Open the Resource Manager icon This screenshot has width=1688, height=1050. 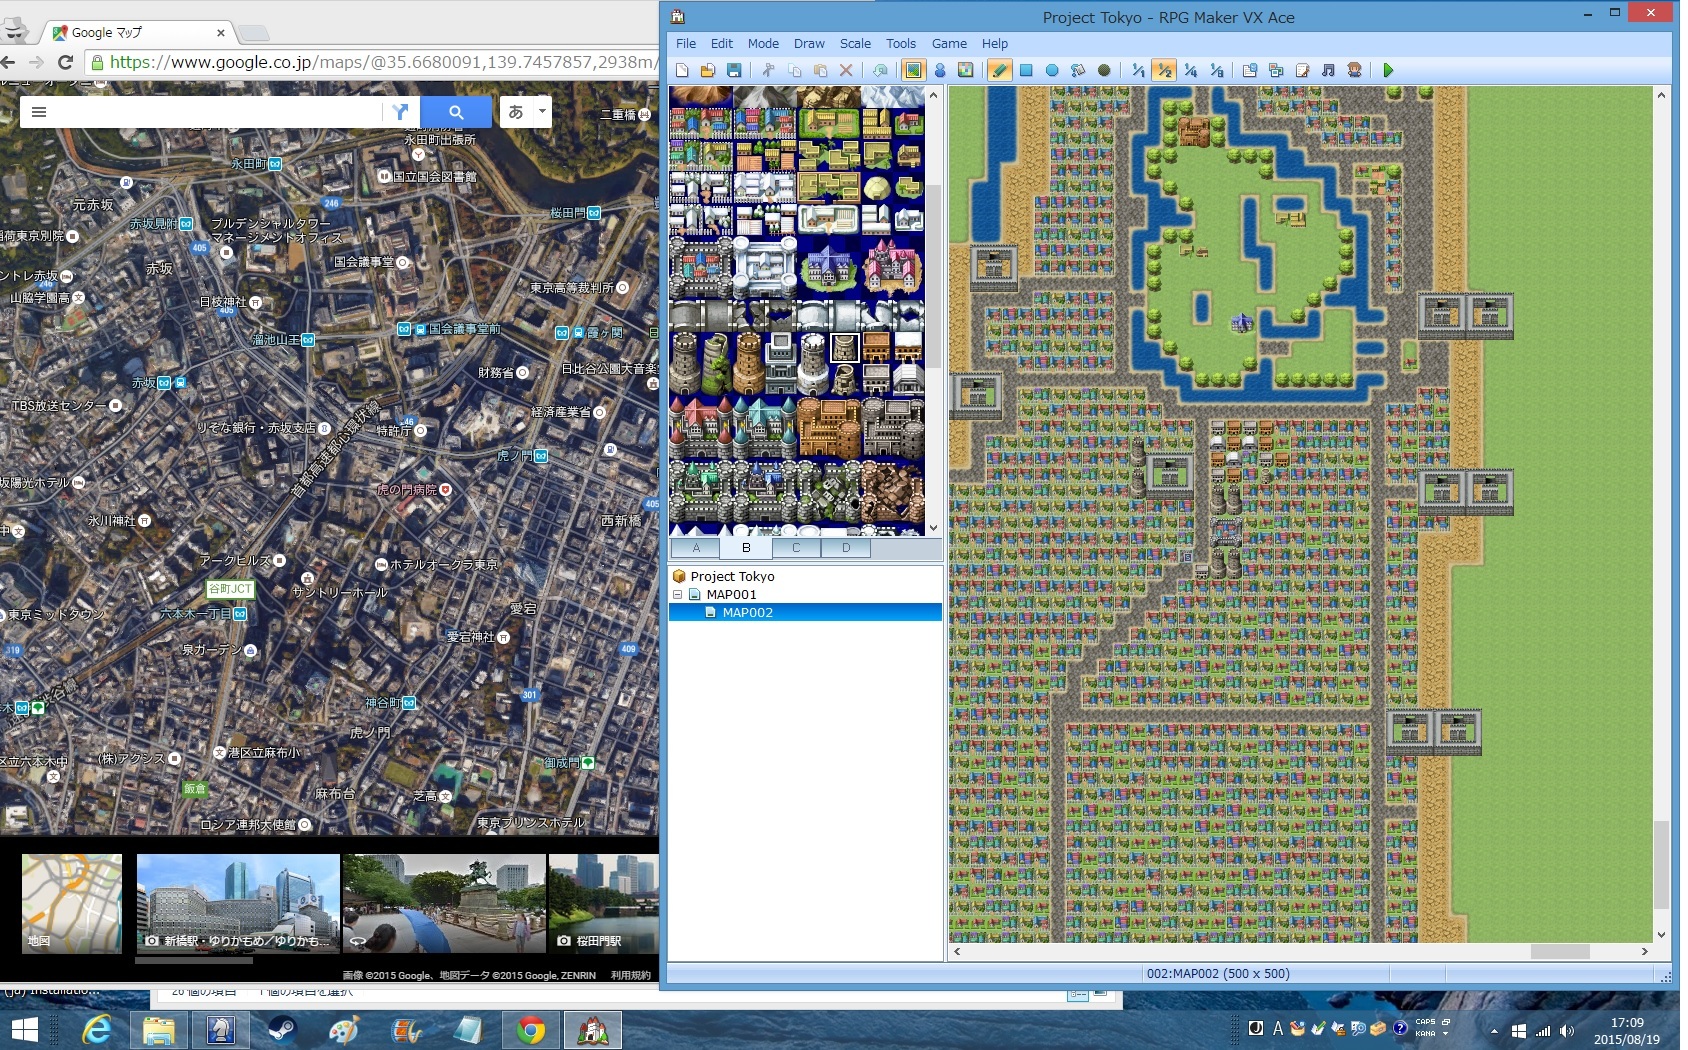click(x=1276, y=70)
